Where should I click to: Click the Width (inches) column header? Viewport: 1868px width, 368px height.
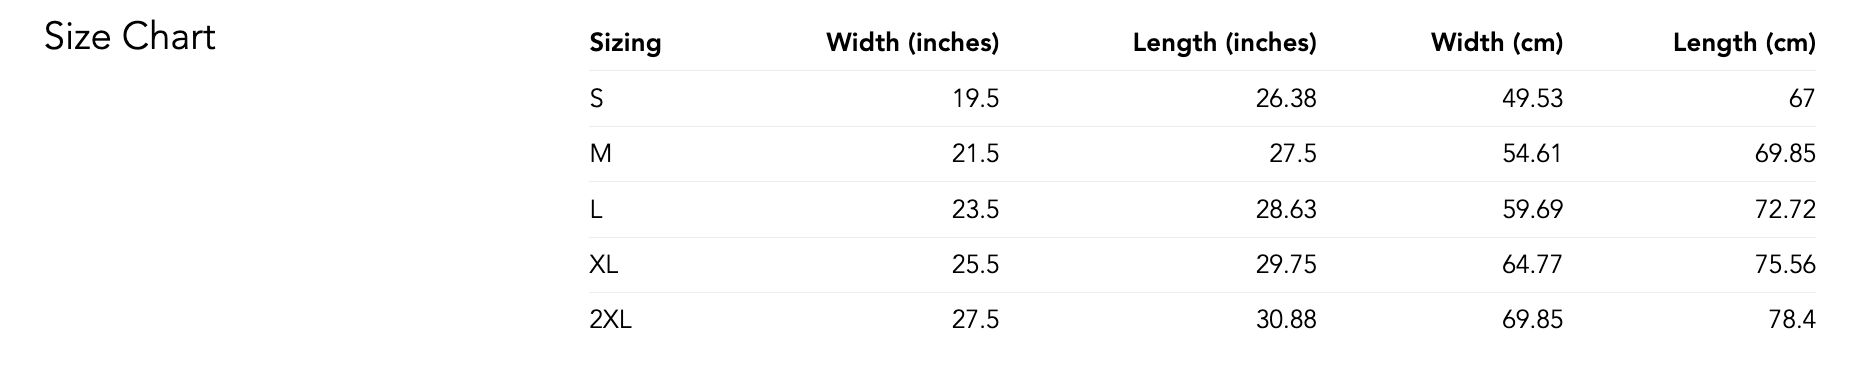pyautogui.click(x=912, y=43)
